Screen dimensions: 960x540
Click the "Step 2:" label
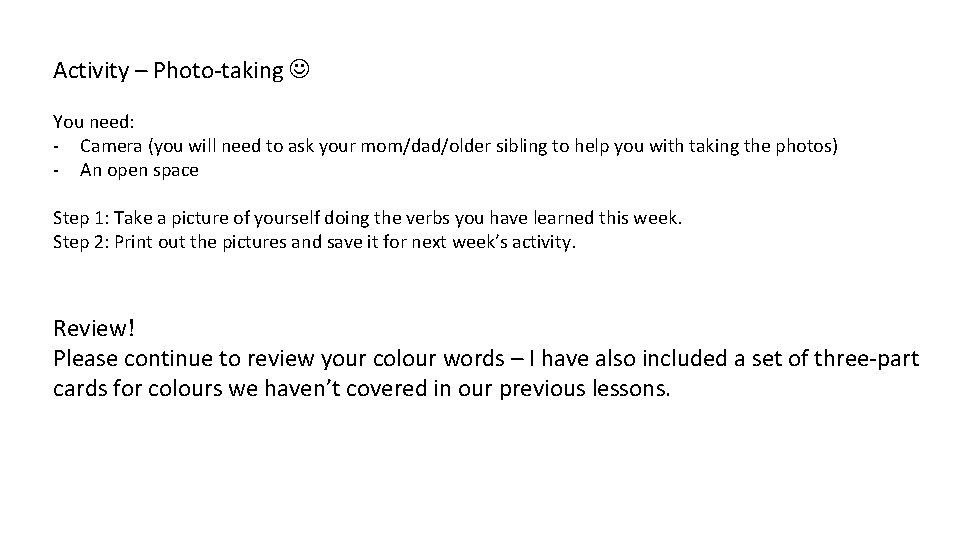click(82, 242)
